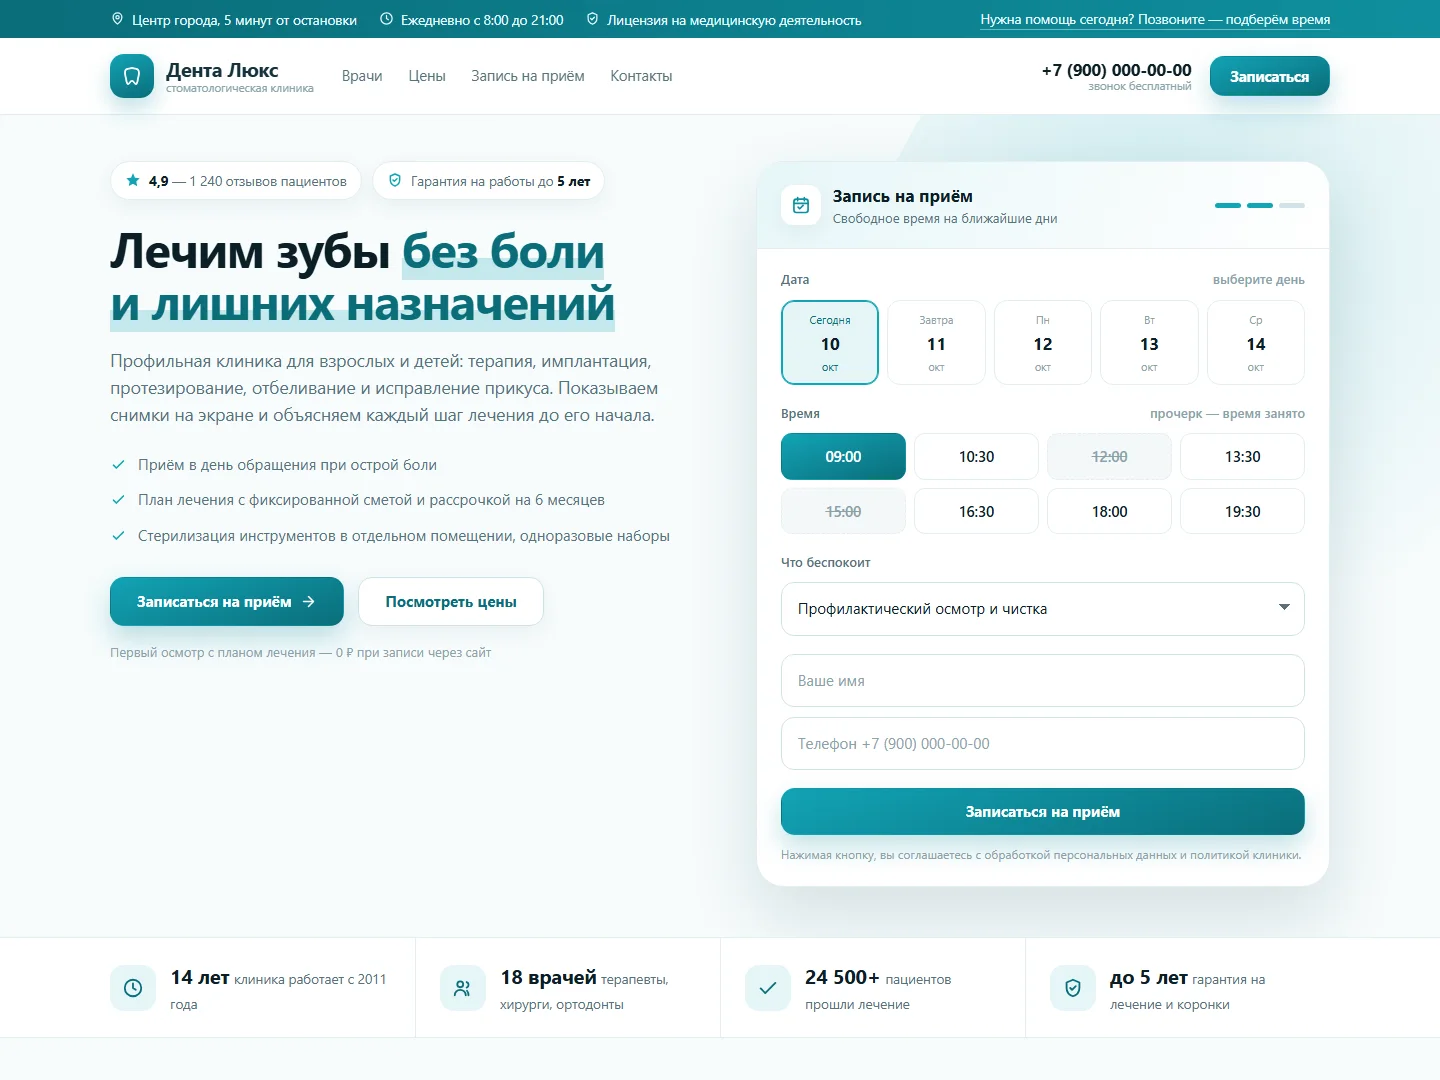Click the Нужна помощь сегодня link
Viewport: 1440px width, 1080px height.
coord(1155,19)
